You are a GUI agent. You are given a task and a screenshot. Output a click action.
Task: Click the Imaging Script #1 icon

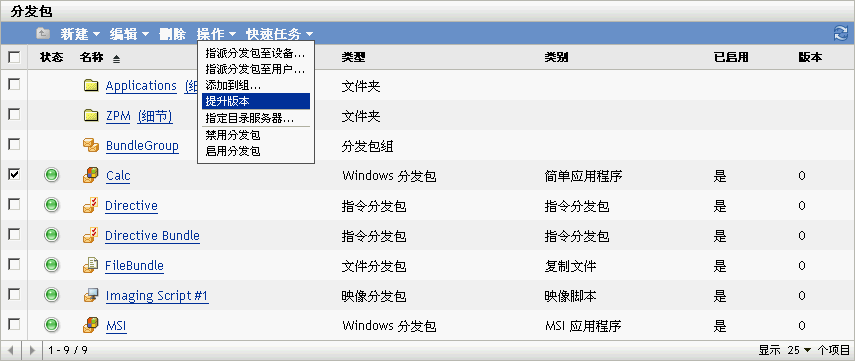tap(91, 296)
